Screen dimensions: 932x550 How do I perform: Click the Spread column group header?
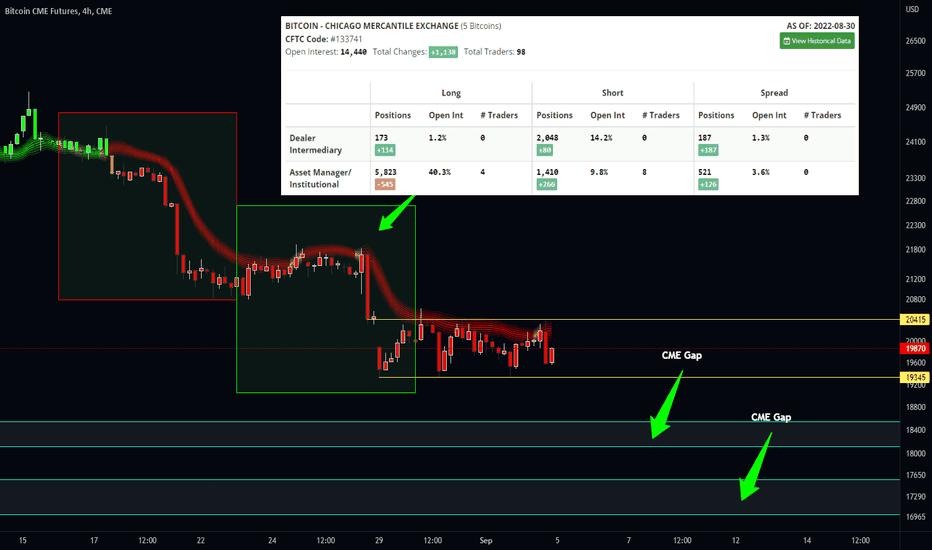(774, 93)
